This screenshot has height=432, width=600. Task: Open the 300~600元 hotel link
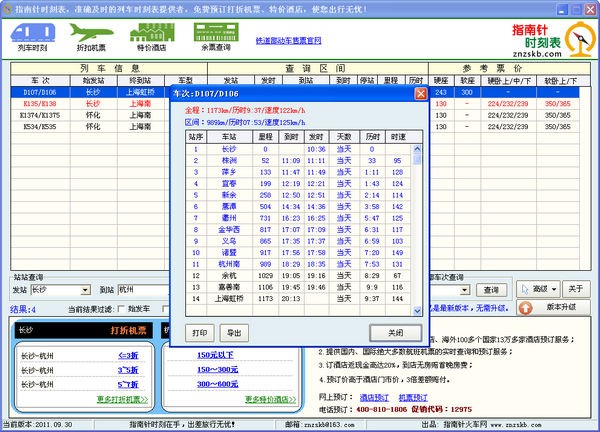(x=217, y=384)
